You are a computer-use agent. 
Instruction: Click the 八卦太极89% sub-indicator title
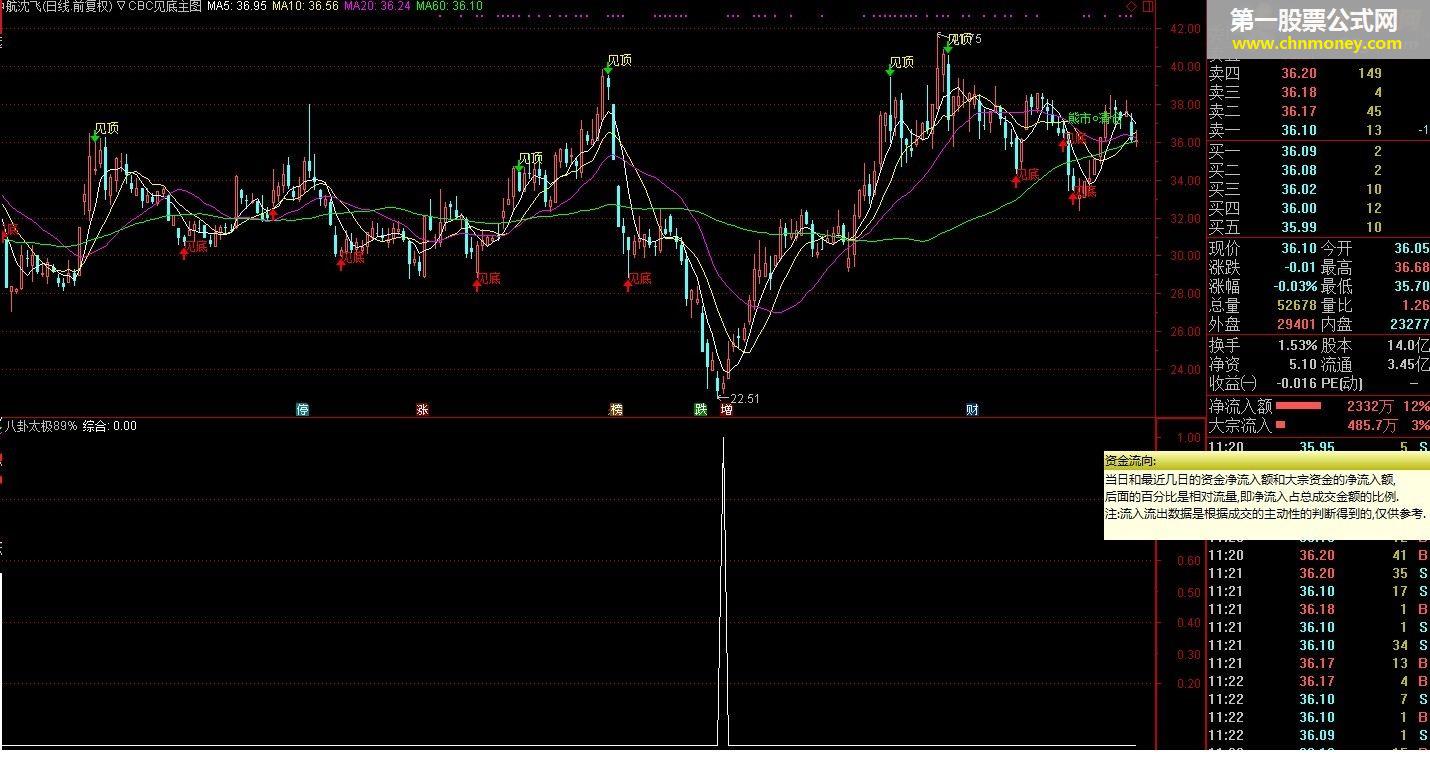[40, 426]
